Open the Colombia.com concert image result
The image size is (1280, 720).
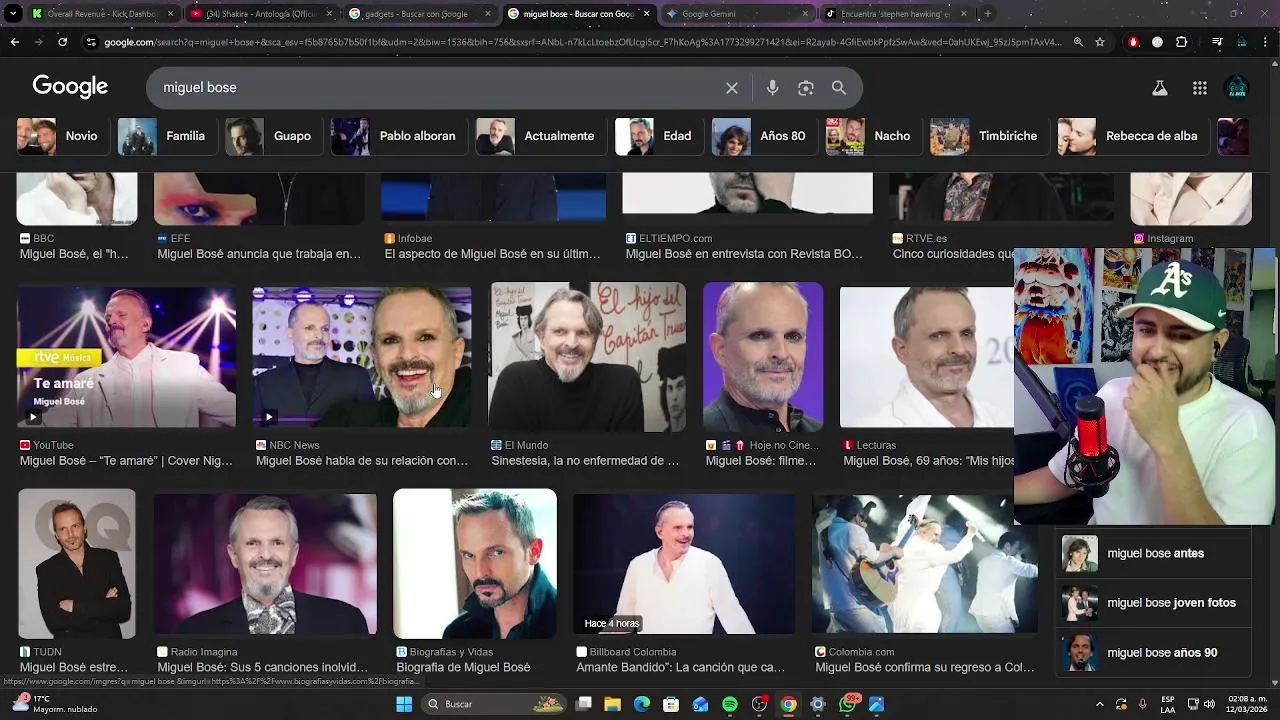925,563
